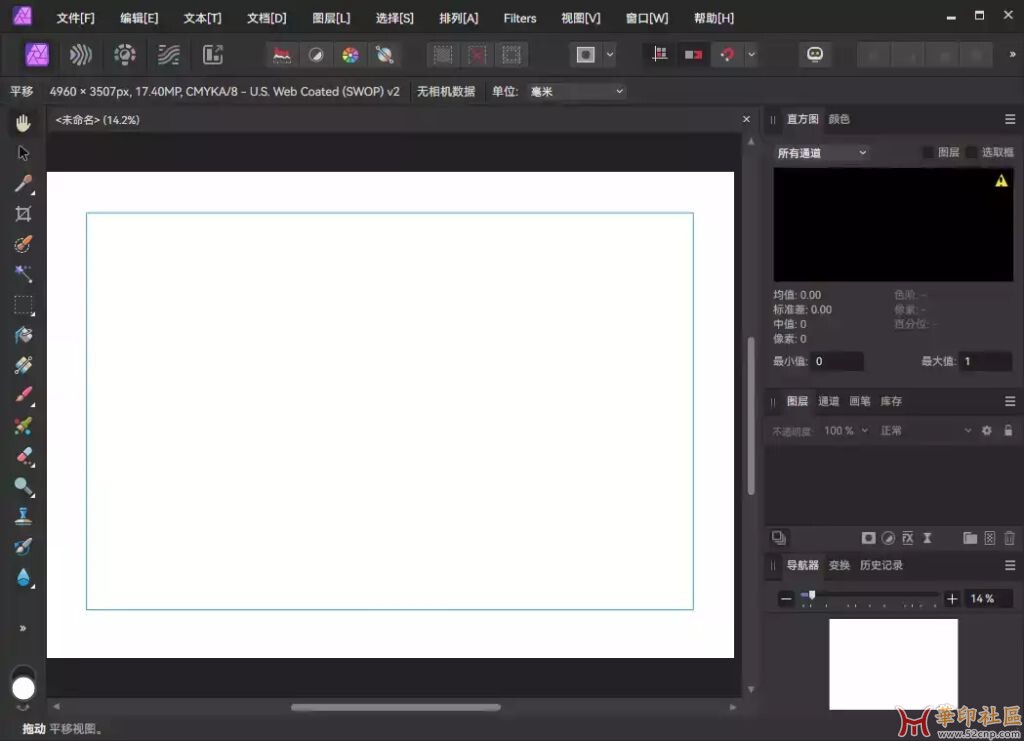Click the navigator zoom-out minus button

tap(786, 599)
